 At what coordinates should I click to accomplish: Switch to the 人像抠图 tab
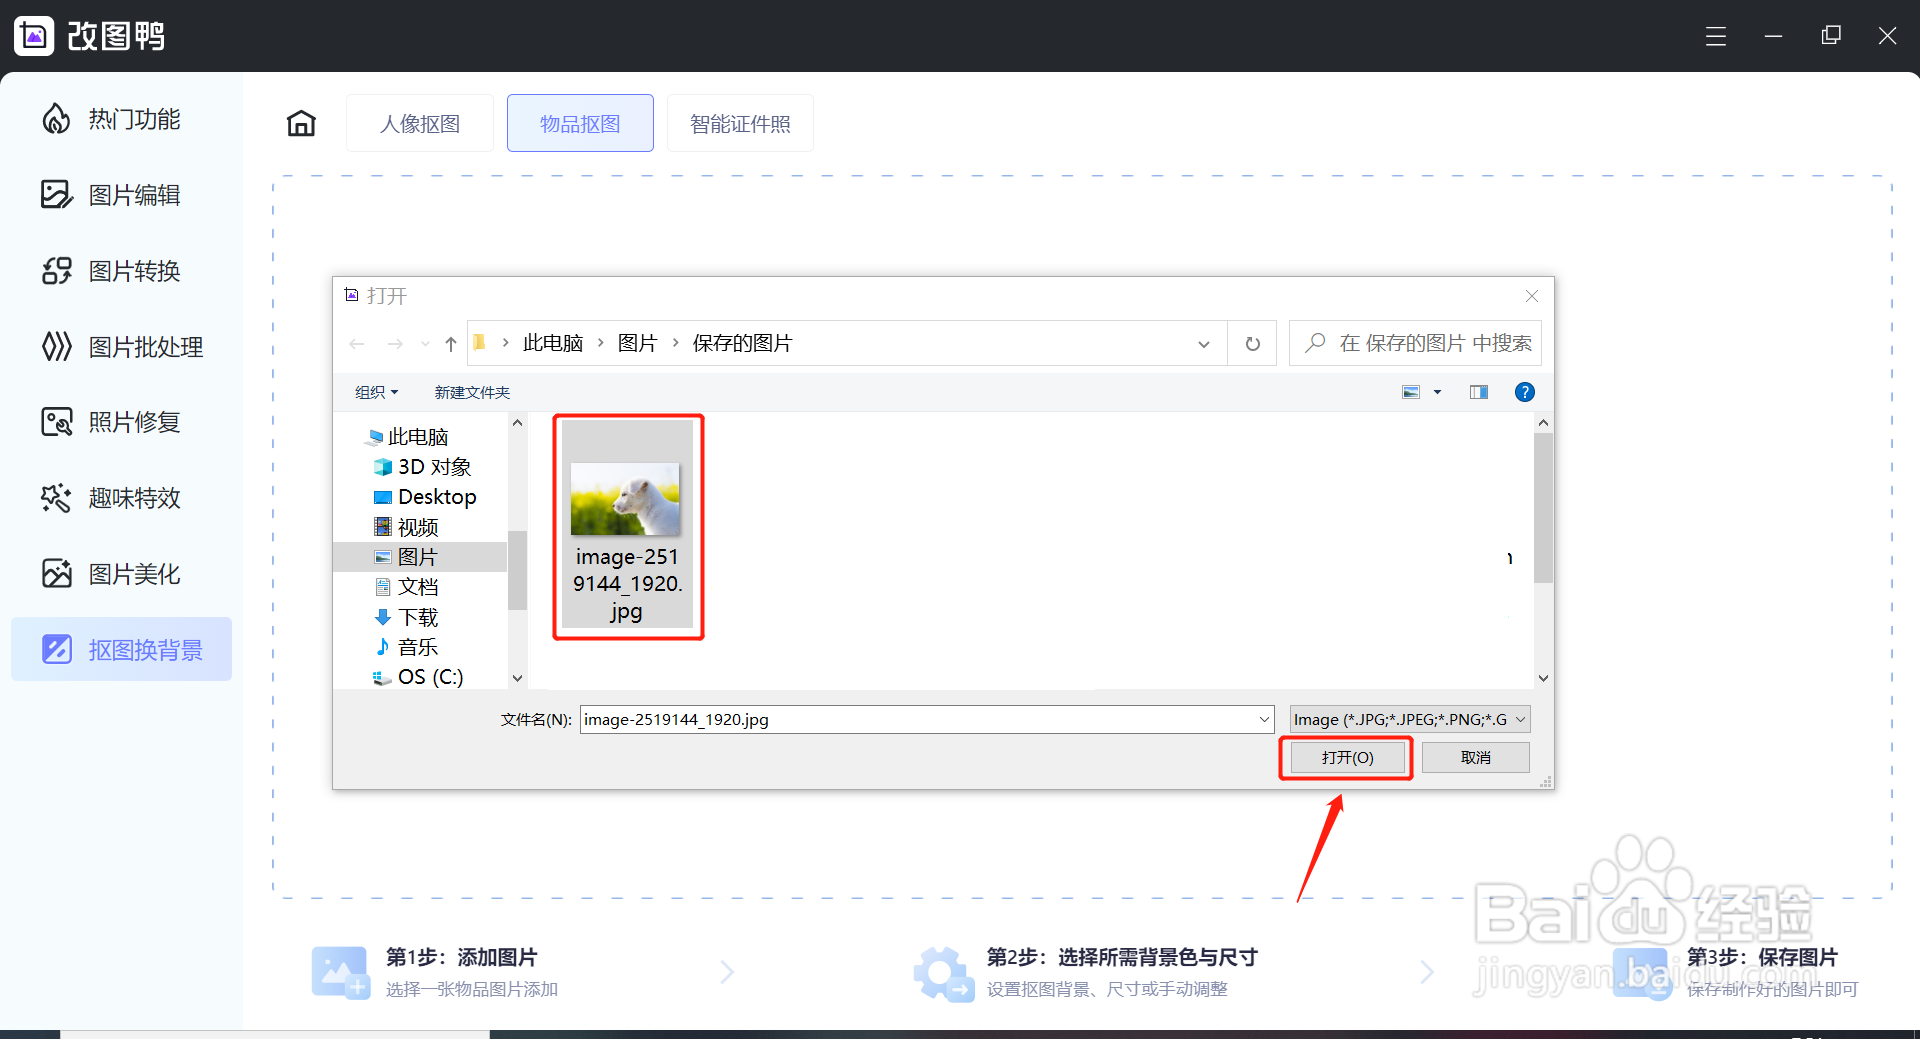(420, 123)
